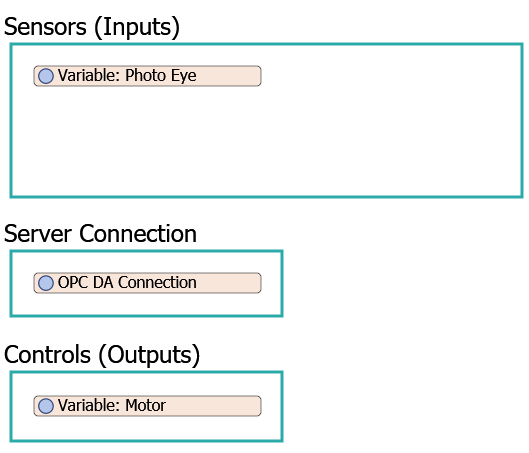Click the Controls (Outputs) heading
Viewport: 529px width, 453px height.
pyautogui.click(x=102, y=355)
